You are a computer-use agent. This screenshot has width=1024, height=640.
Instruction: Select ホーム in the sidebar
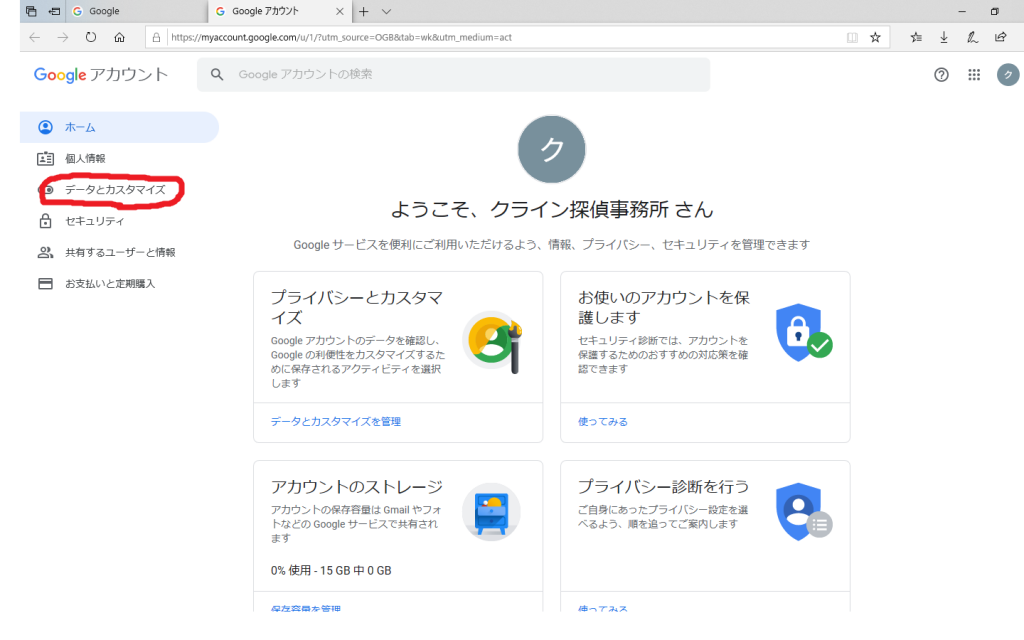[x=119, y=127]
